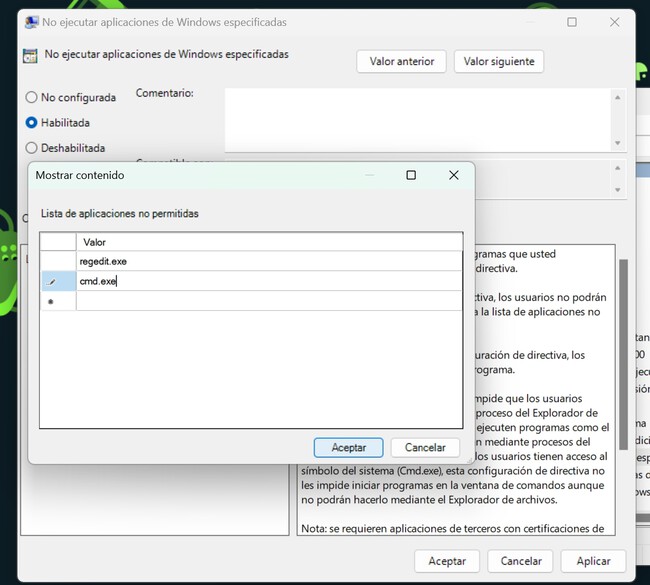Set the policy to 'Deshabilitada'
Viewport: 650px width, 585px height.
pyautogui.click(x=32, y=148)
